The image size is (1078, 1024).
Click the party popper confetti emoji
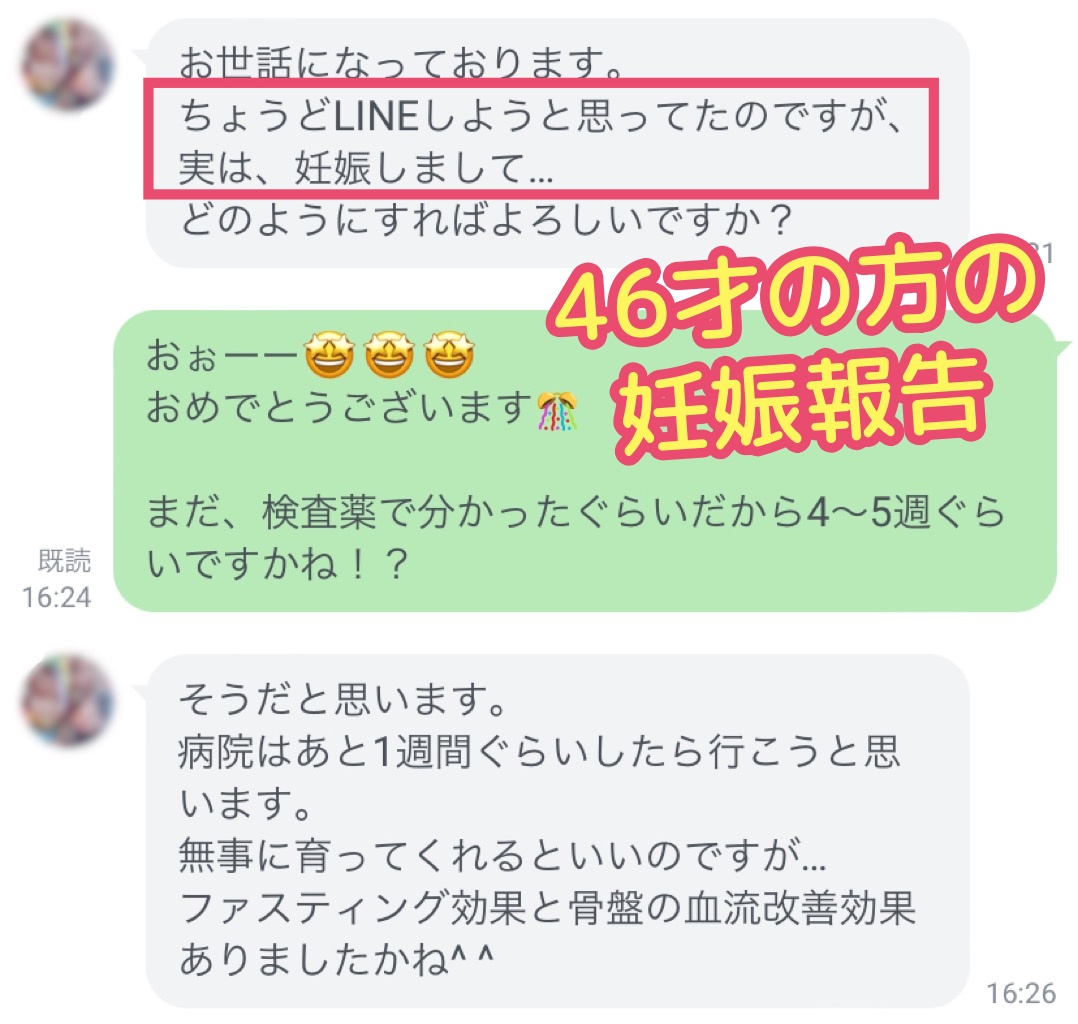pos(558,411)
